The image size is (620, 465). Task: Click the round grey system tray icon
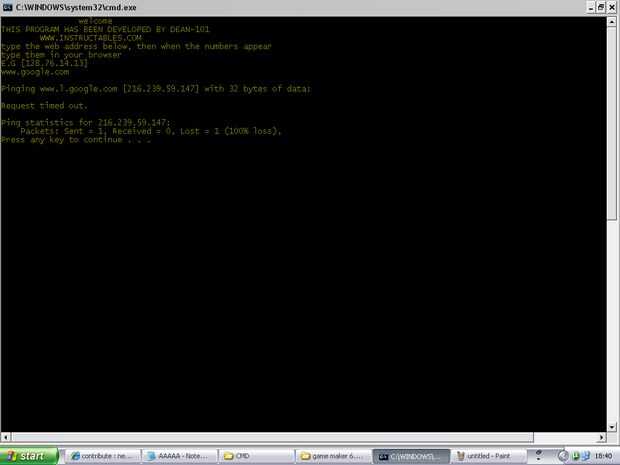pyautogui.click(x=563, y=456)
